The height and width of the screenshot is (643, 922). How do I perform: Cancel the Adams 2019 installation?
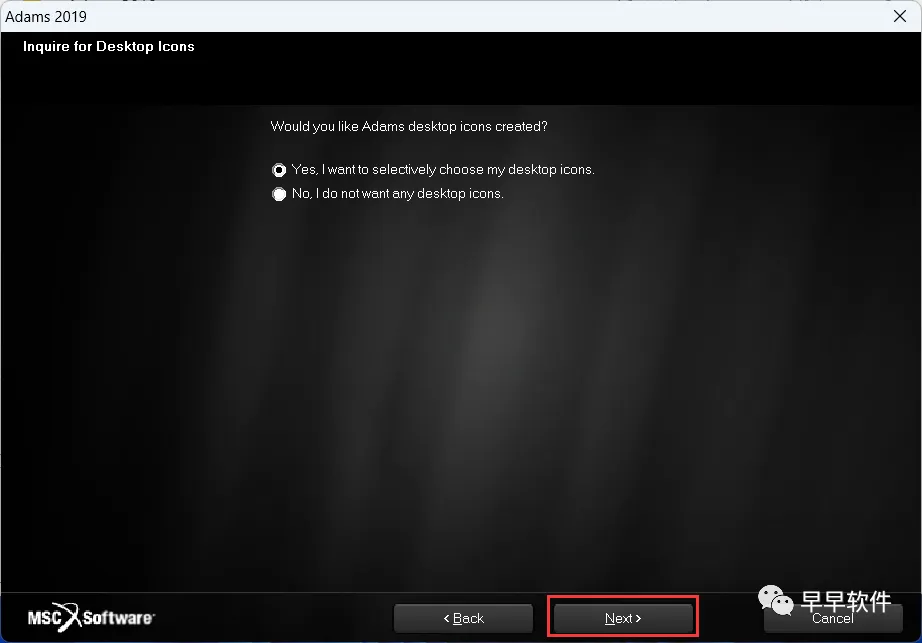coord(833,618)
